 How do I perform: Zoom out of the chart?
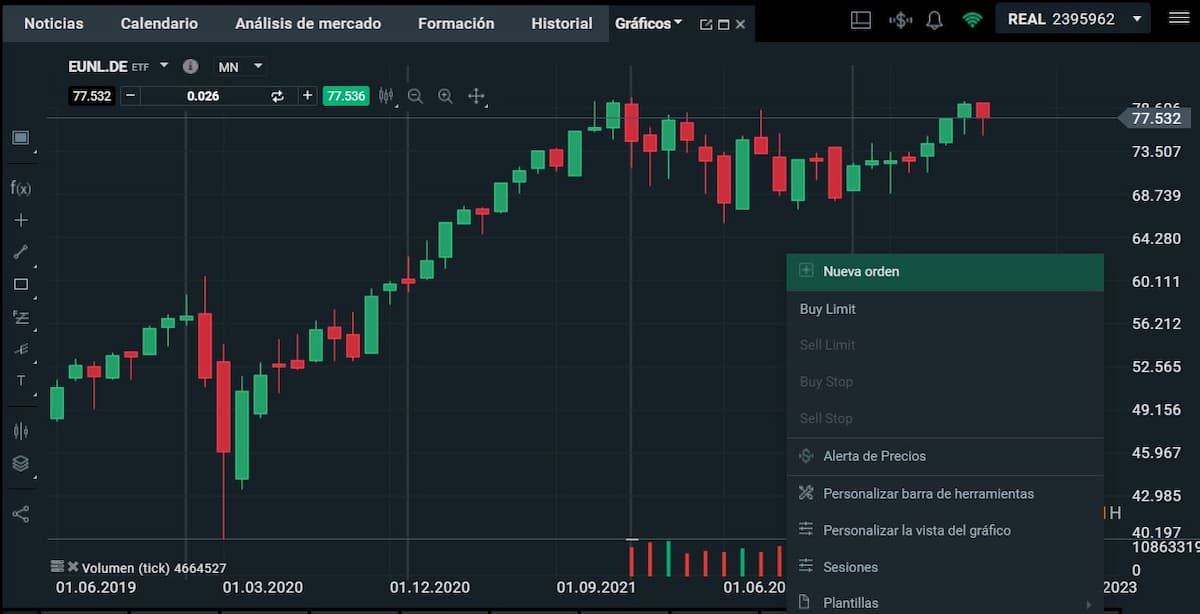click(415, 96)
